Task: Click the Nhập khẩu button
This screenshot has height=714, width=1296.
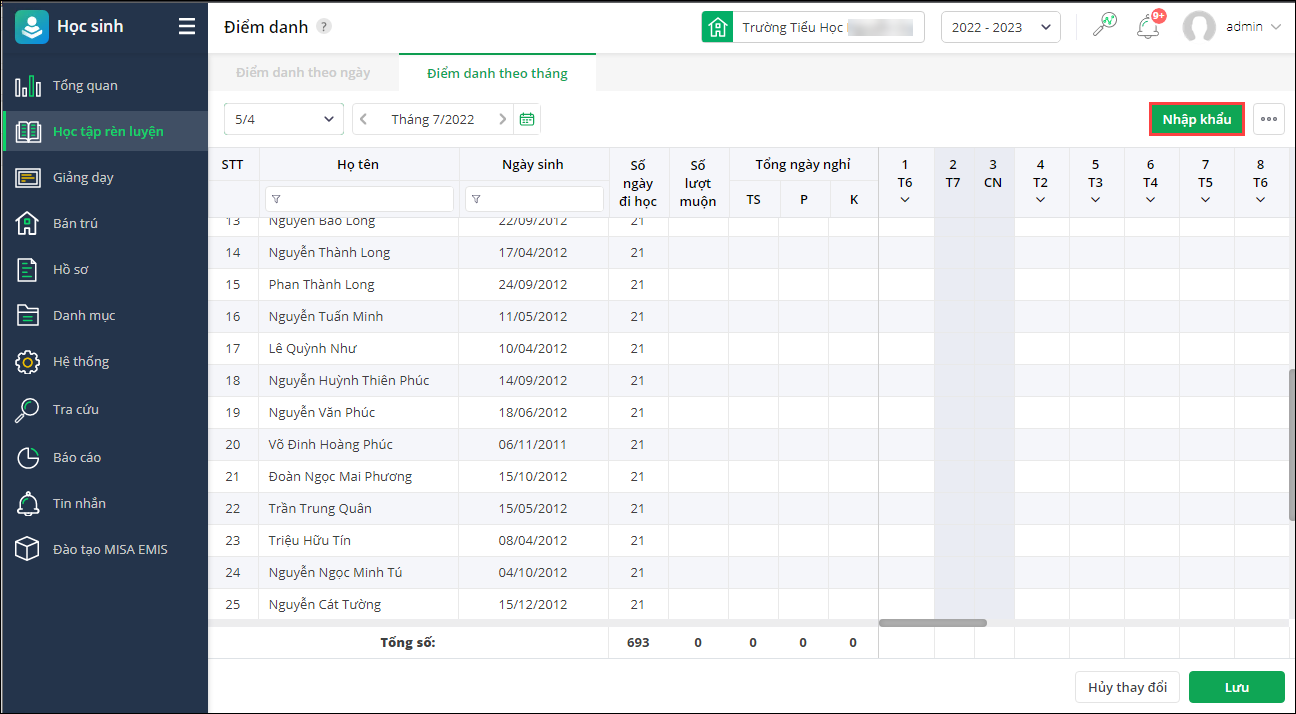Action: click(1196, 119)
